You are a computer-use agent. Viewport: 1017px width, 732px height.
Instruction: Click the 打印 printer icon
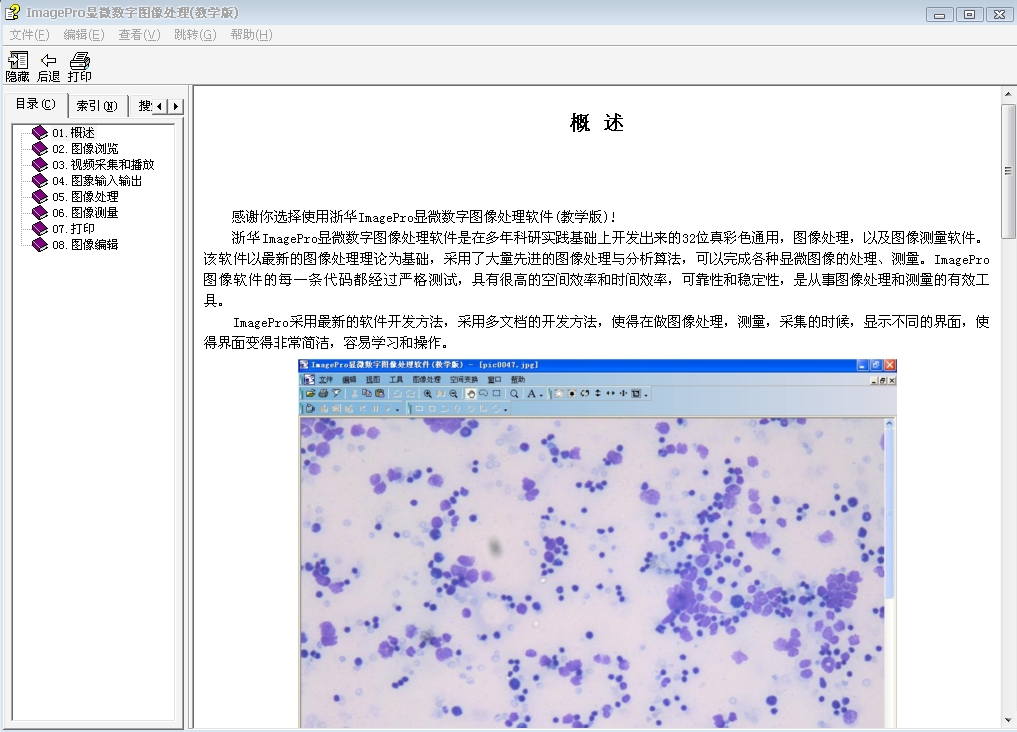tap(80, 66)
